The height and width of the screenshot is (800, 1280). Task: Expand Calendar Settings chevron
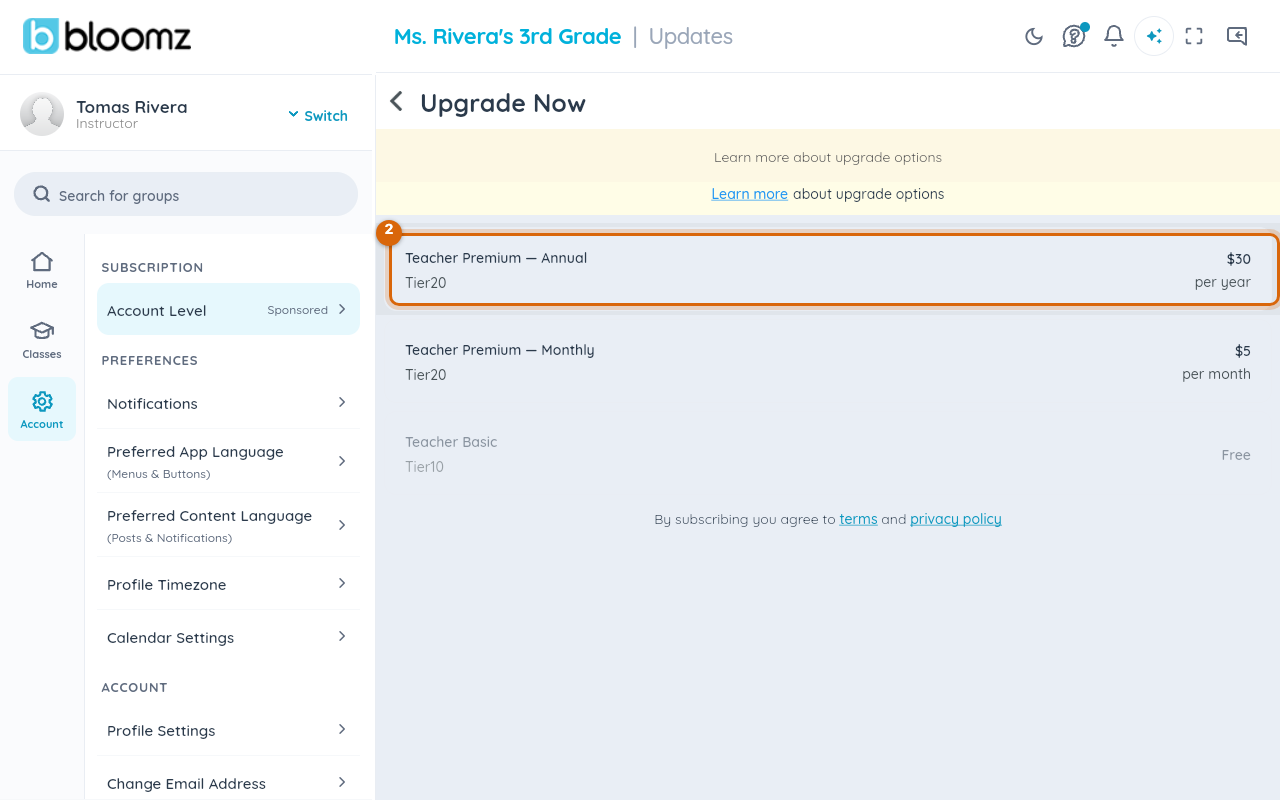[x=342, y=636]
